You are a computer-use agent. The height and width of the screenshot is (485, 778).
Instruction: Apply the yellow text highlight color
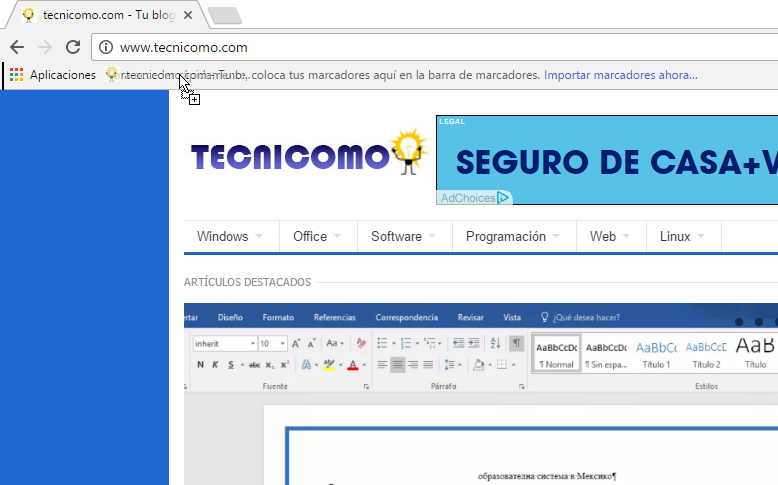(329, 365)
